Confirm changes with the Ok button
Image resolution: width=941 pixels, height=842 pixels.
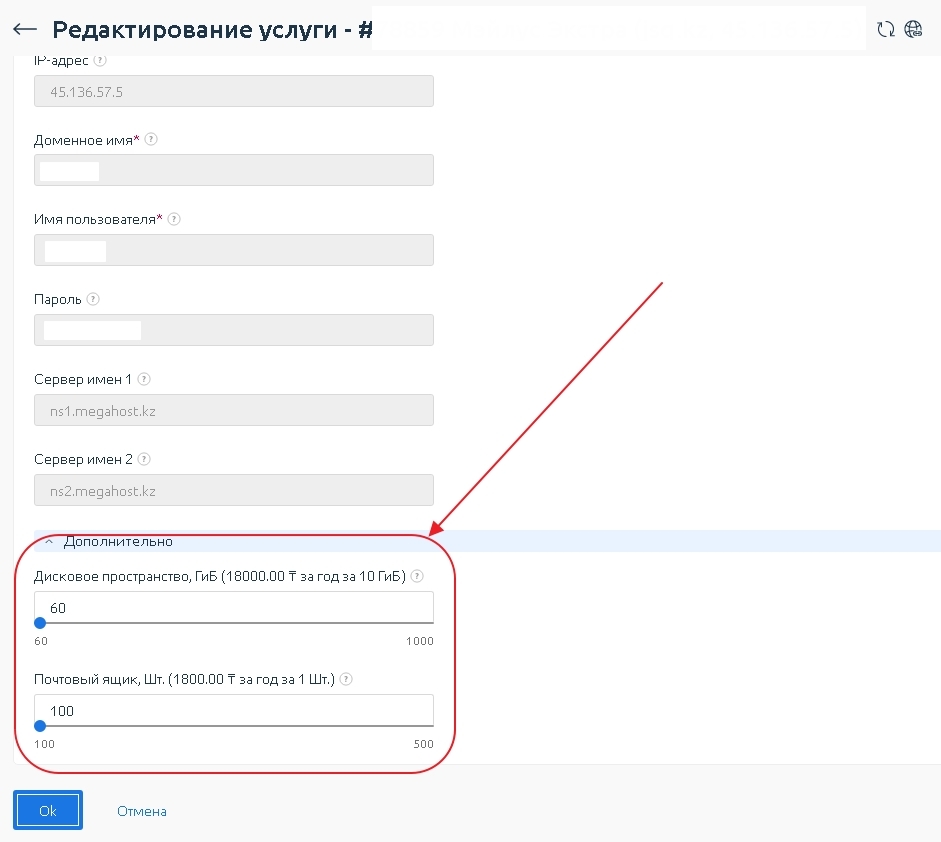point(48,810)
